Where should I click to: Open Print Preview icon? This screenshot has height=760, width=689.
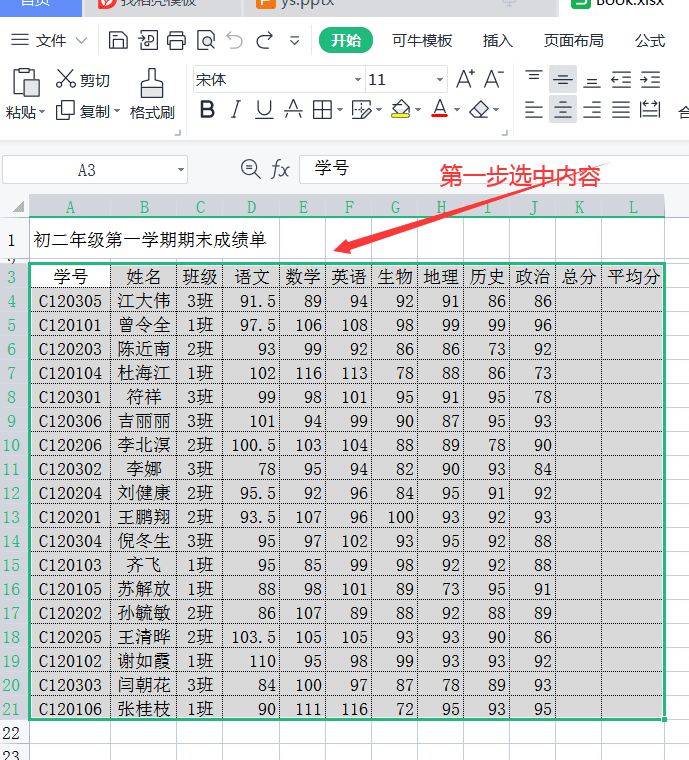point(206,40)
